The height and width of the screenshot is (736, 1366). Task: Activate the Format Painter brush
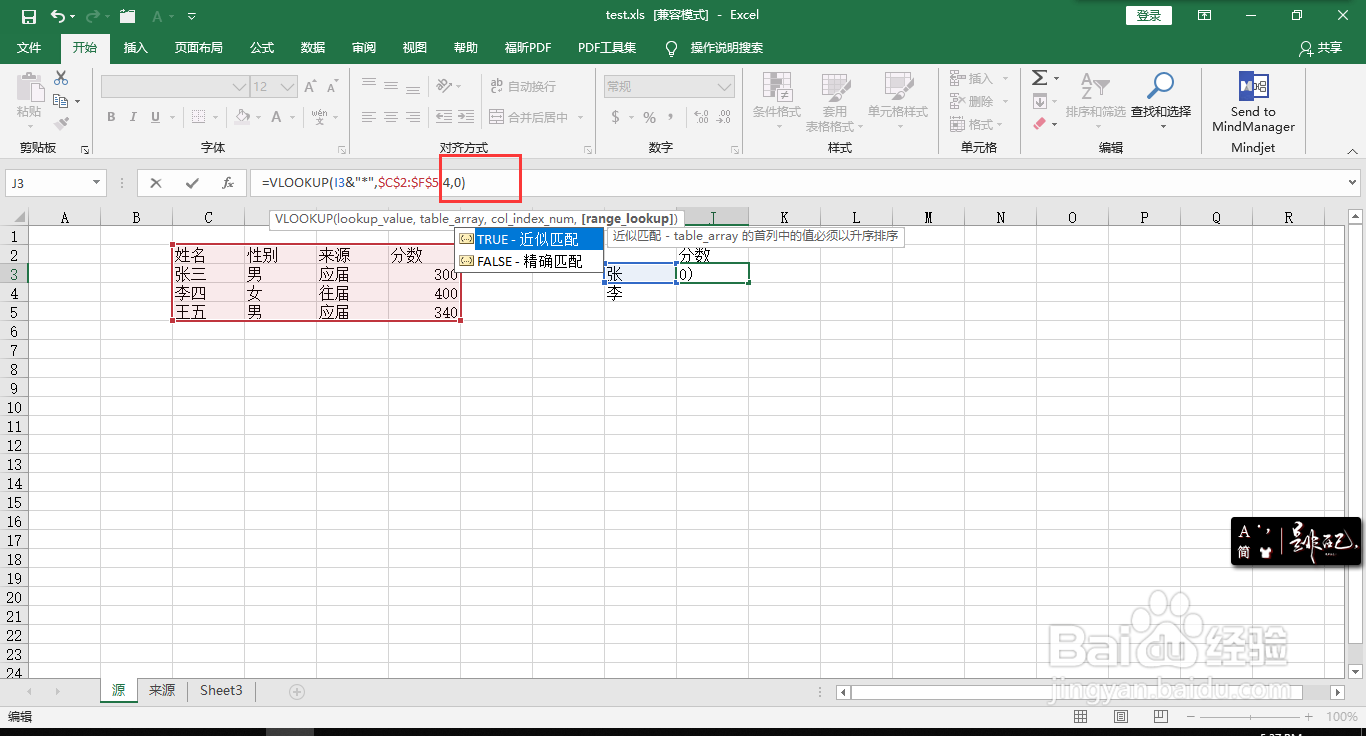tap(61, 124)
